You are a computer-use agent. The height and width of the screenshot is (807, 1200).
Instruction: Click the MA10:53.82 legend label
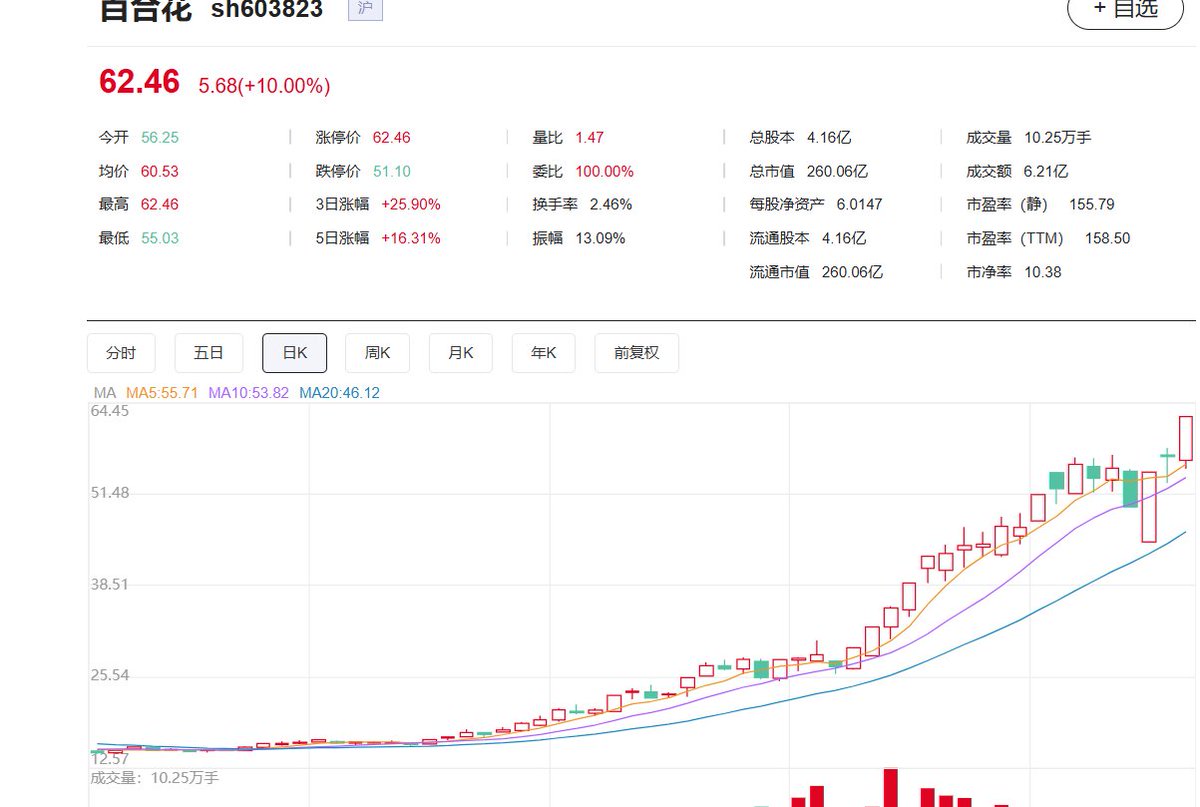click(249, 393)
